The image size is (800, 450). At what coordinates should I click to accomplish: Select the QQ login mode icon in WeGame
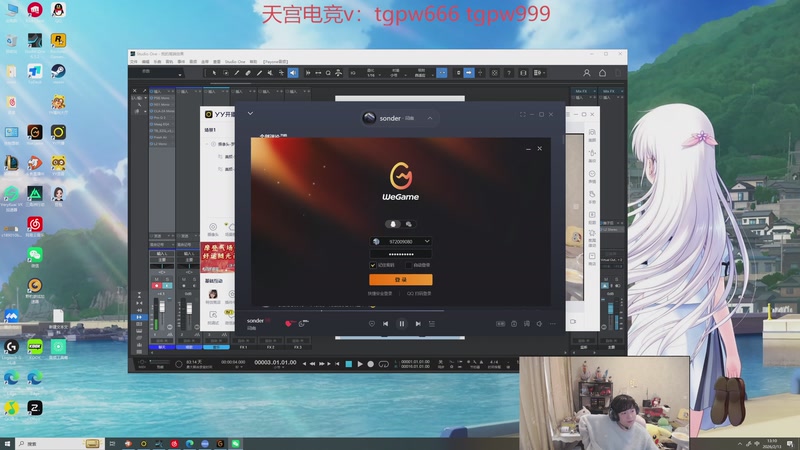point(393,224)
